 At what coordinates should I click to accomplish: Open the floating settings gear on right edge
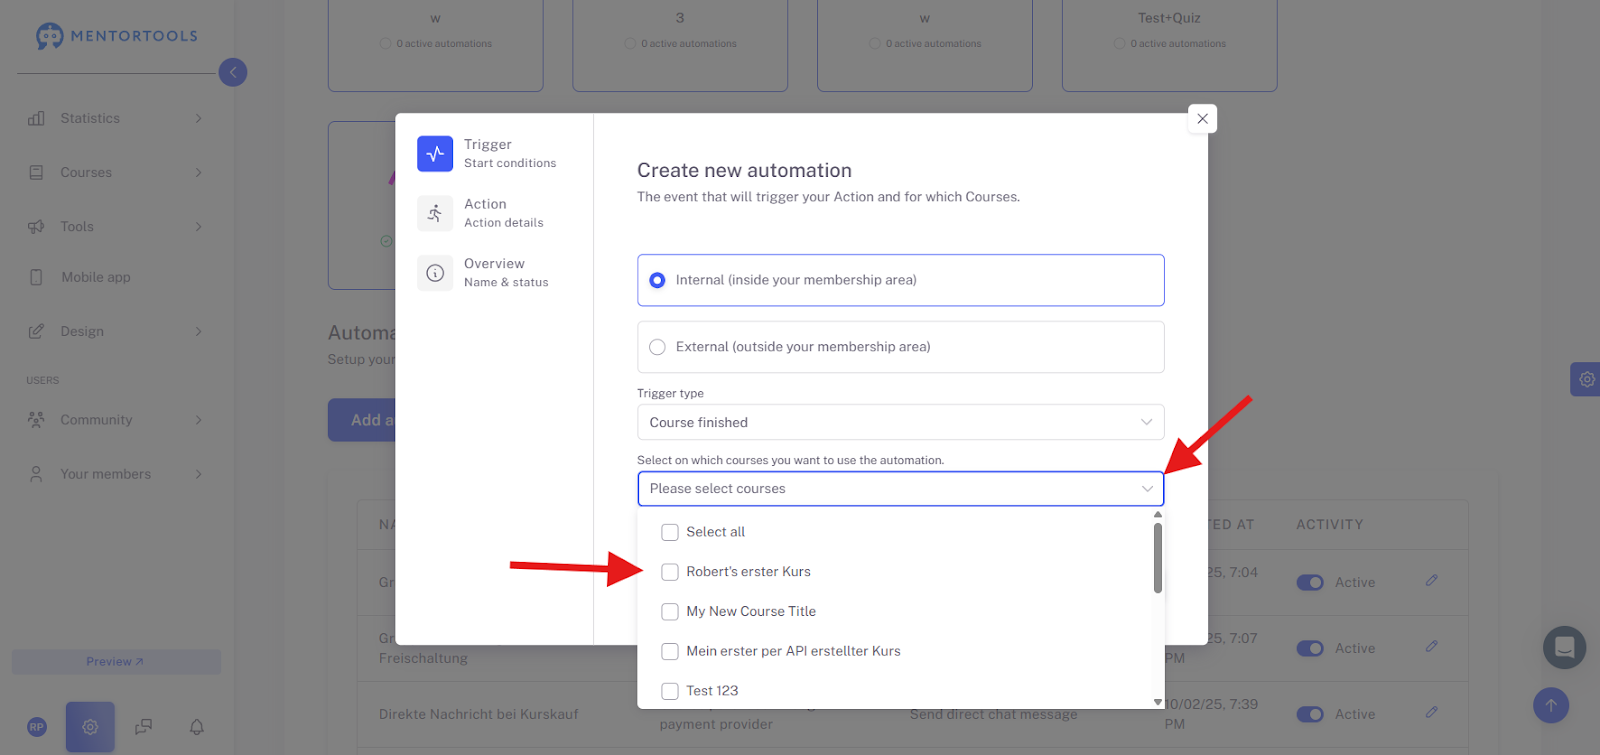pyautogui.click(x=1586, y=379)
